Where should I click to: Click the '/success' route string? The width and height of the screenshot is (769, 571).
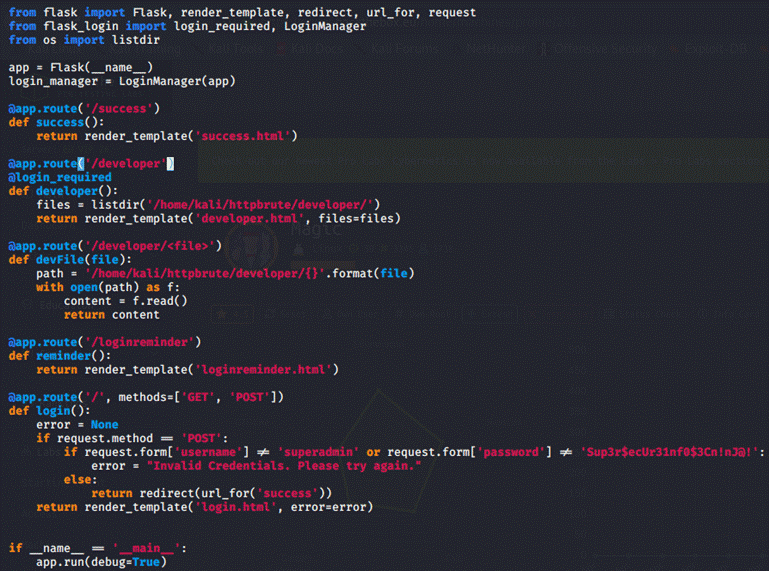[125, 107]
